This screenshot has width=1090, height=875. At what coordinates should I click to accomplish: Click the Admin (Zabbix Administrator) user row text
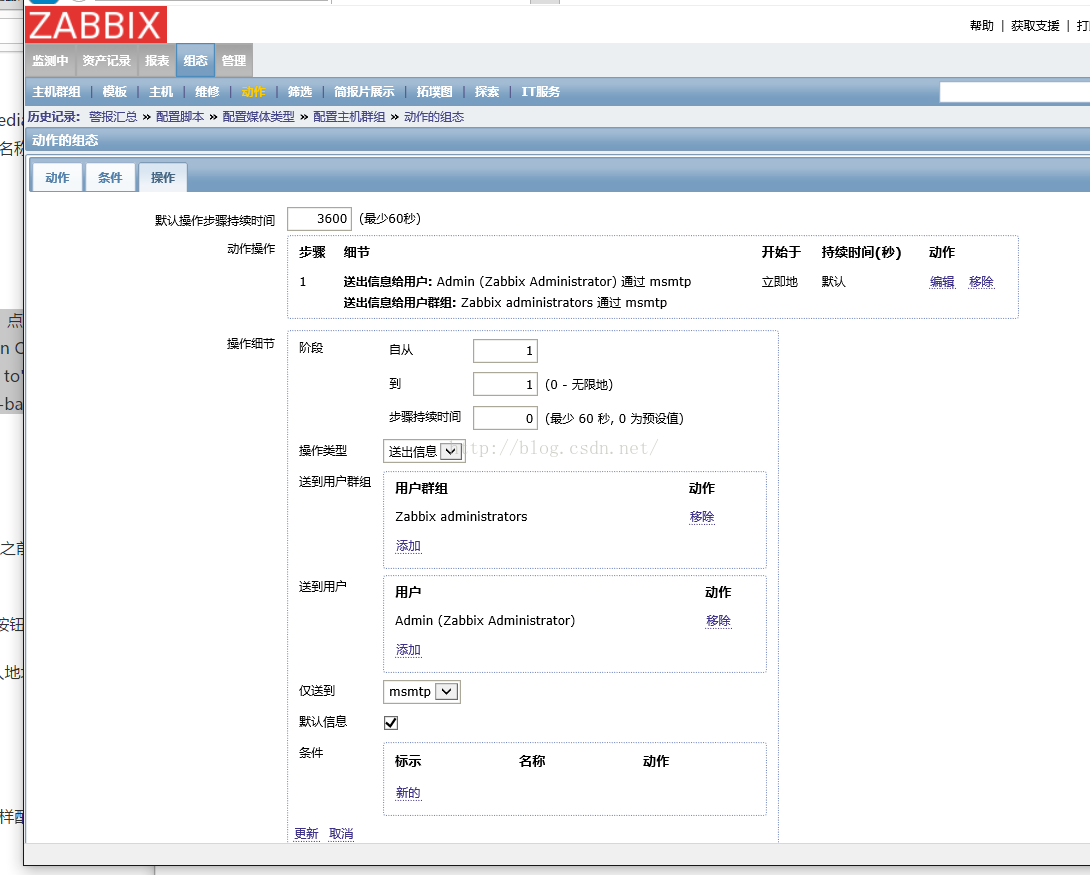pyautogui.click(x=485, y=621)
